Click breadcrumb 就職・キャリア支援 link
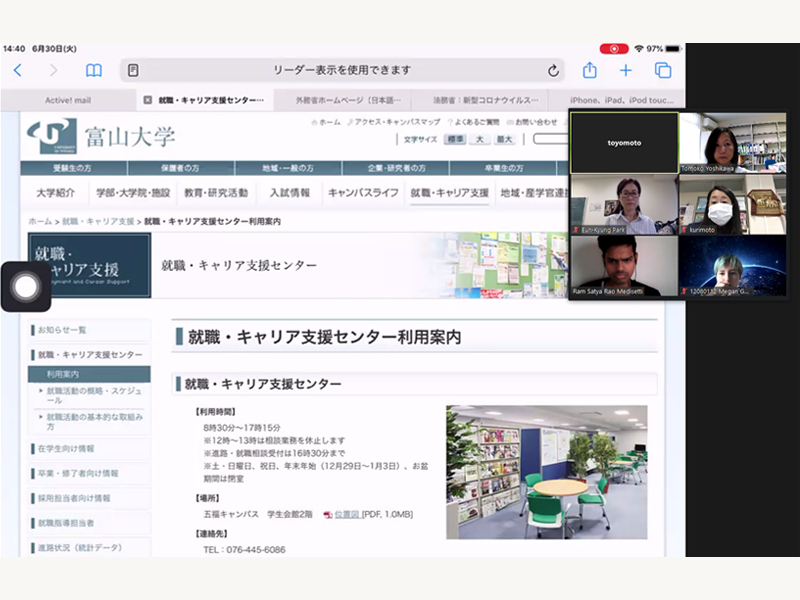 point(98,221)
